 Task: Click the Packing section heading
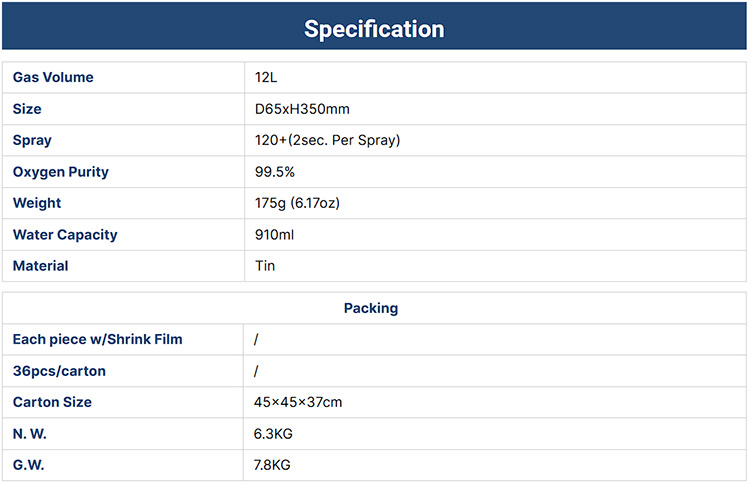pyautogui.click(x=371, y=308)
